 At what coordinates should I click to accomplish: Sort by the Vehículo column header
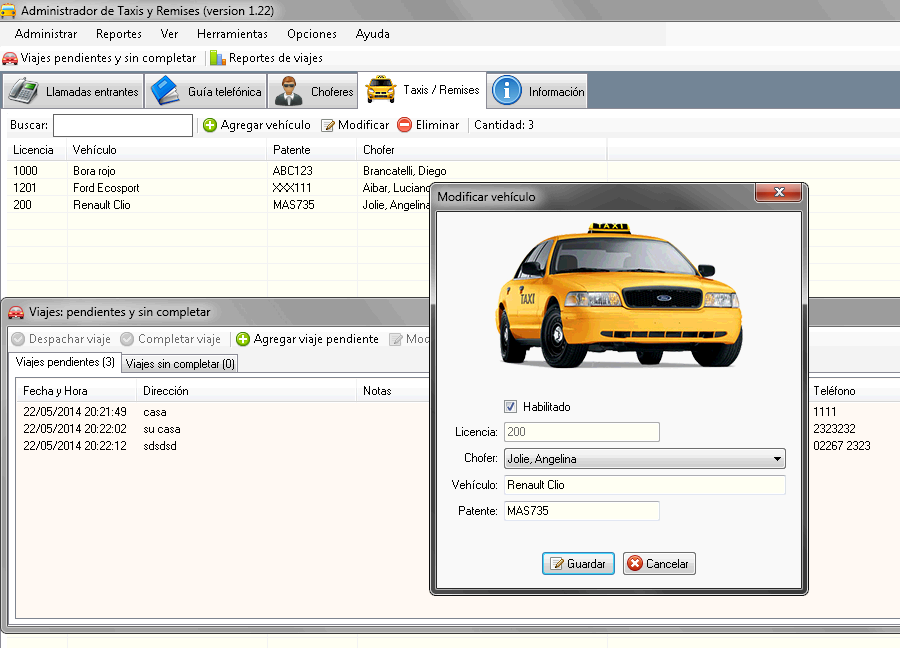point(167,150)
